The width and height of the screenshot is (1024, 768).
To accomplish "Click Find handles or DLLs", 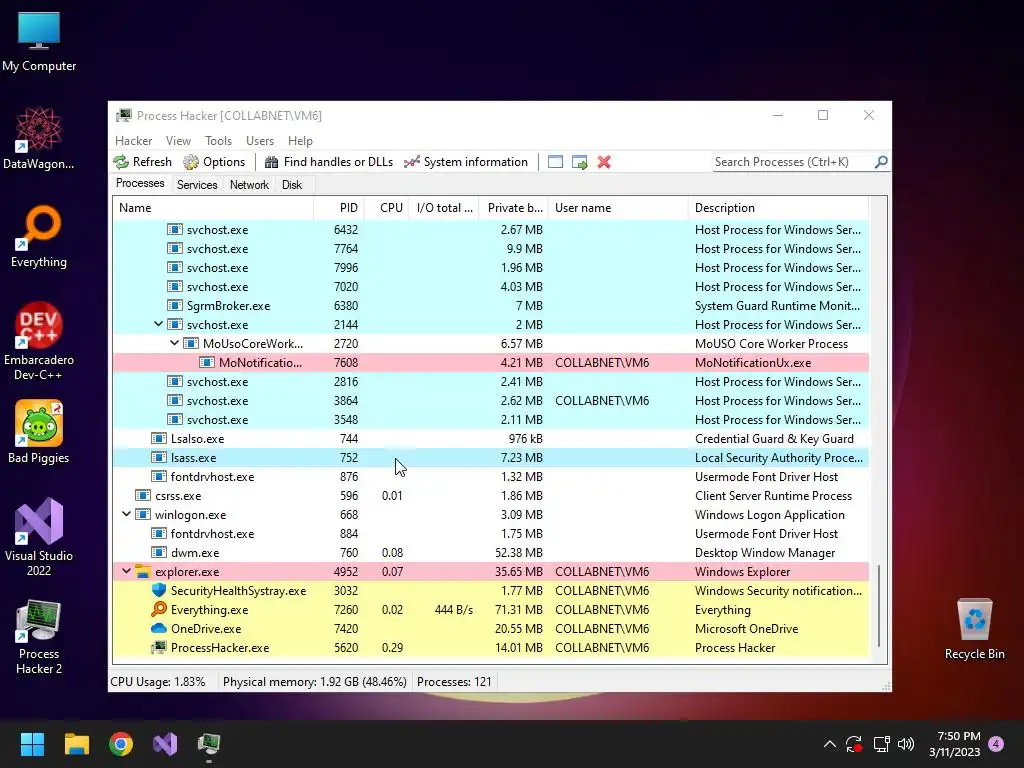I will click(328, 162).
